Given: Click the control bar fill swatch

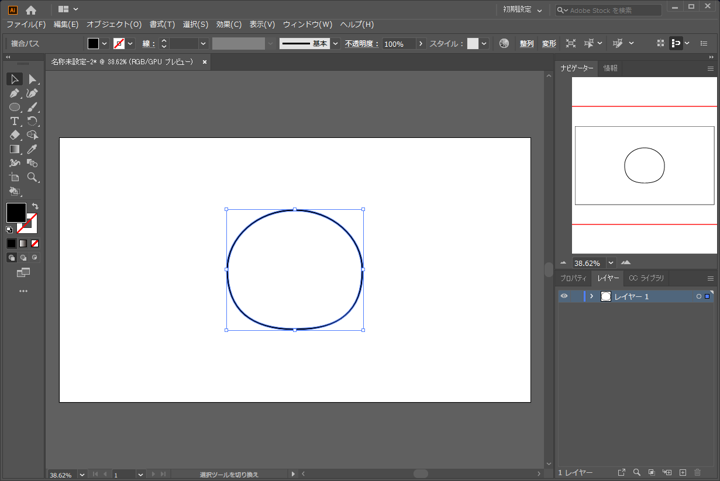Looking at the screenshot, I should [93, 44].
